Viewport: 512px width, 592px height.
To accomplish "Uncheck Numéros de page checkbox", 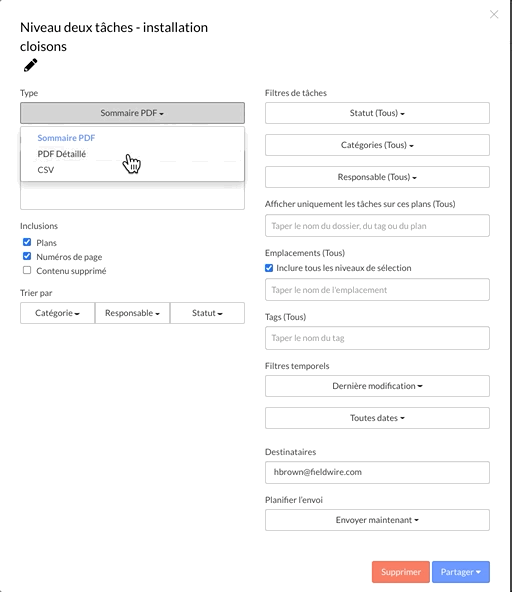I will pos(27,256).
